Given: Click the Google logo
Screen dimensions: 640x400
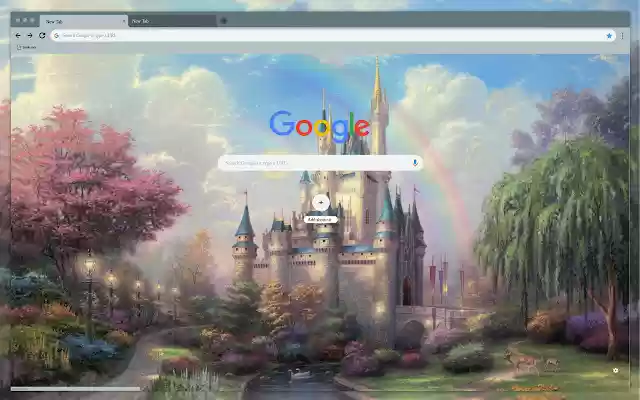Looking at the screenshot, I should (320, 125).
